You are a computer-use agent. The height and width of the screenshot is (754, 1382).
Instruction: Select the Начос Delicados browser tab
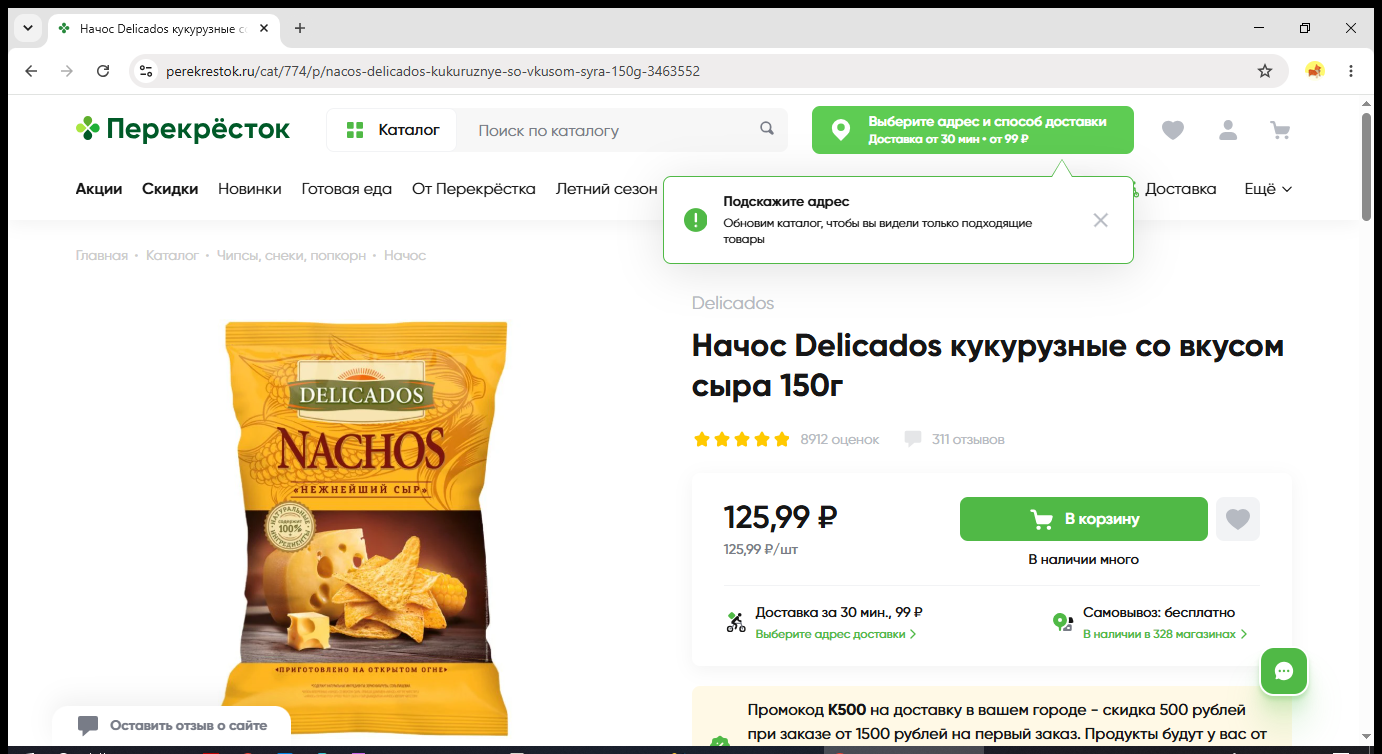[165, 28]
